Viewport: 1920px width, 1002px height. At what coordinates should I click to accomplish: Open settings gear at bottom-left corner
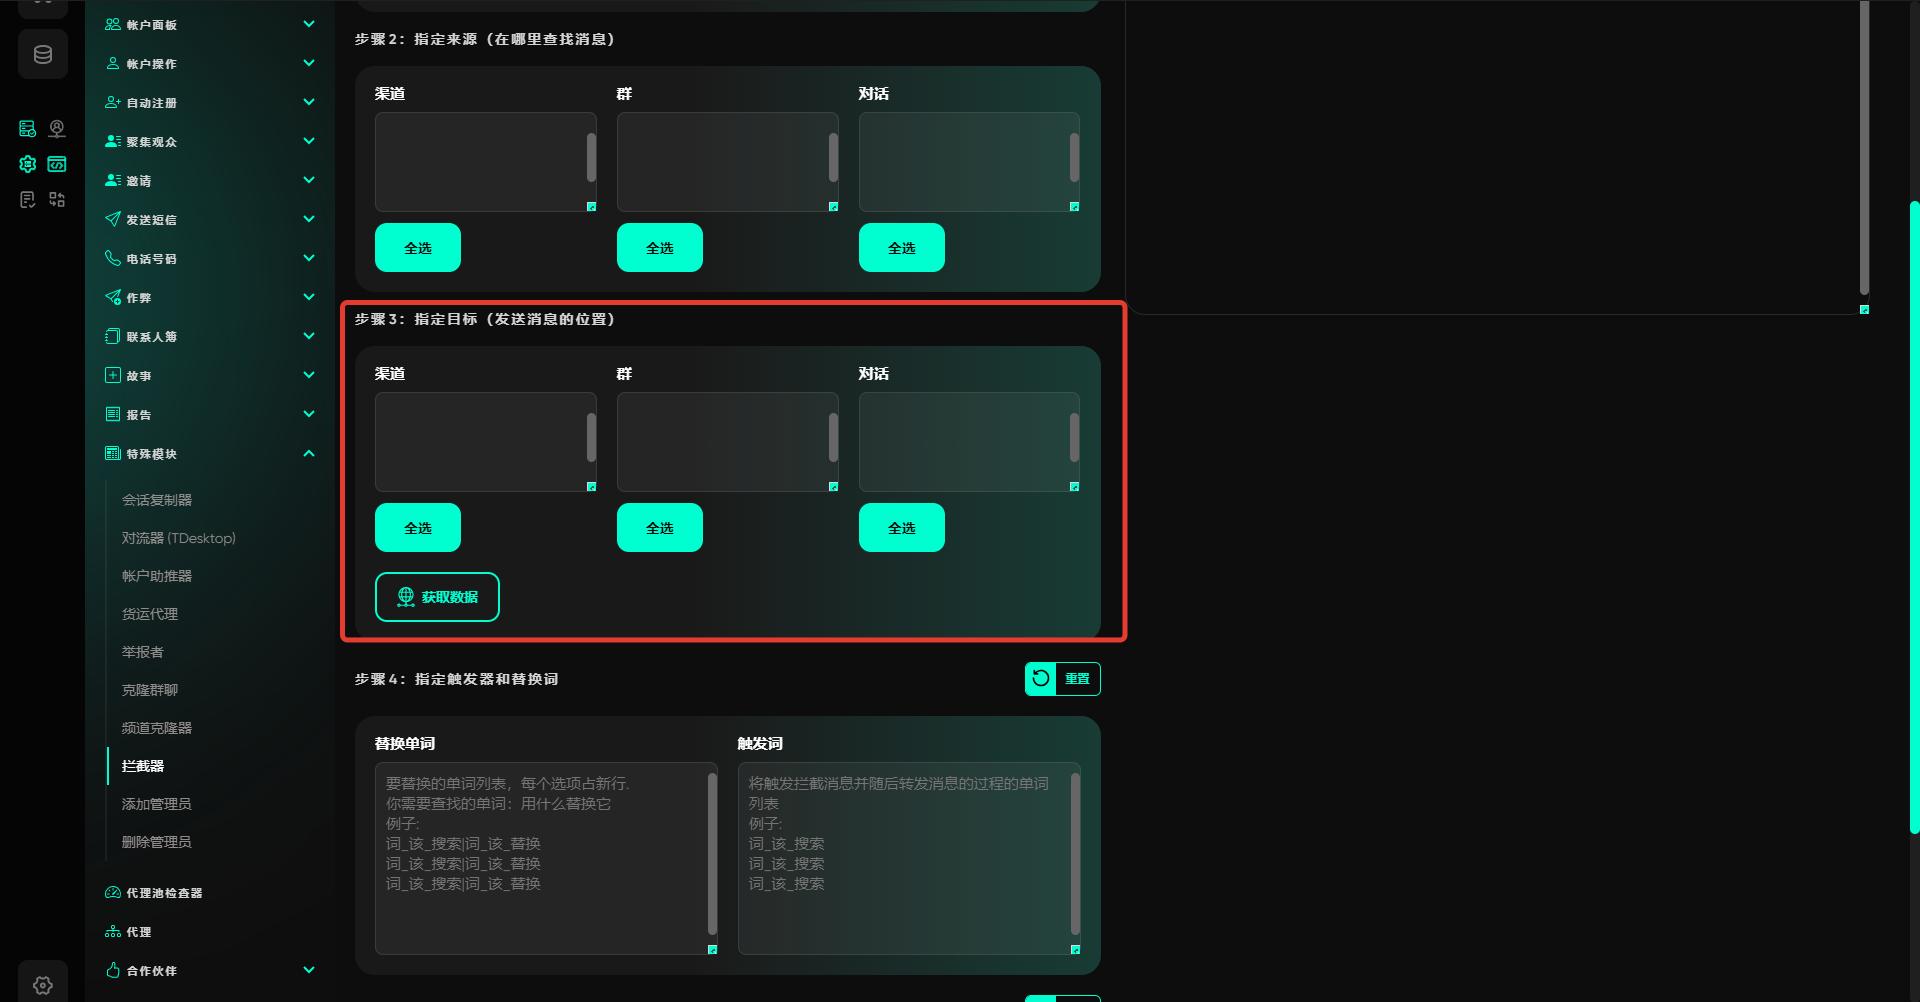(x=43, y=985)
